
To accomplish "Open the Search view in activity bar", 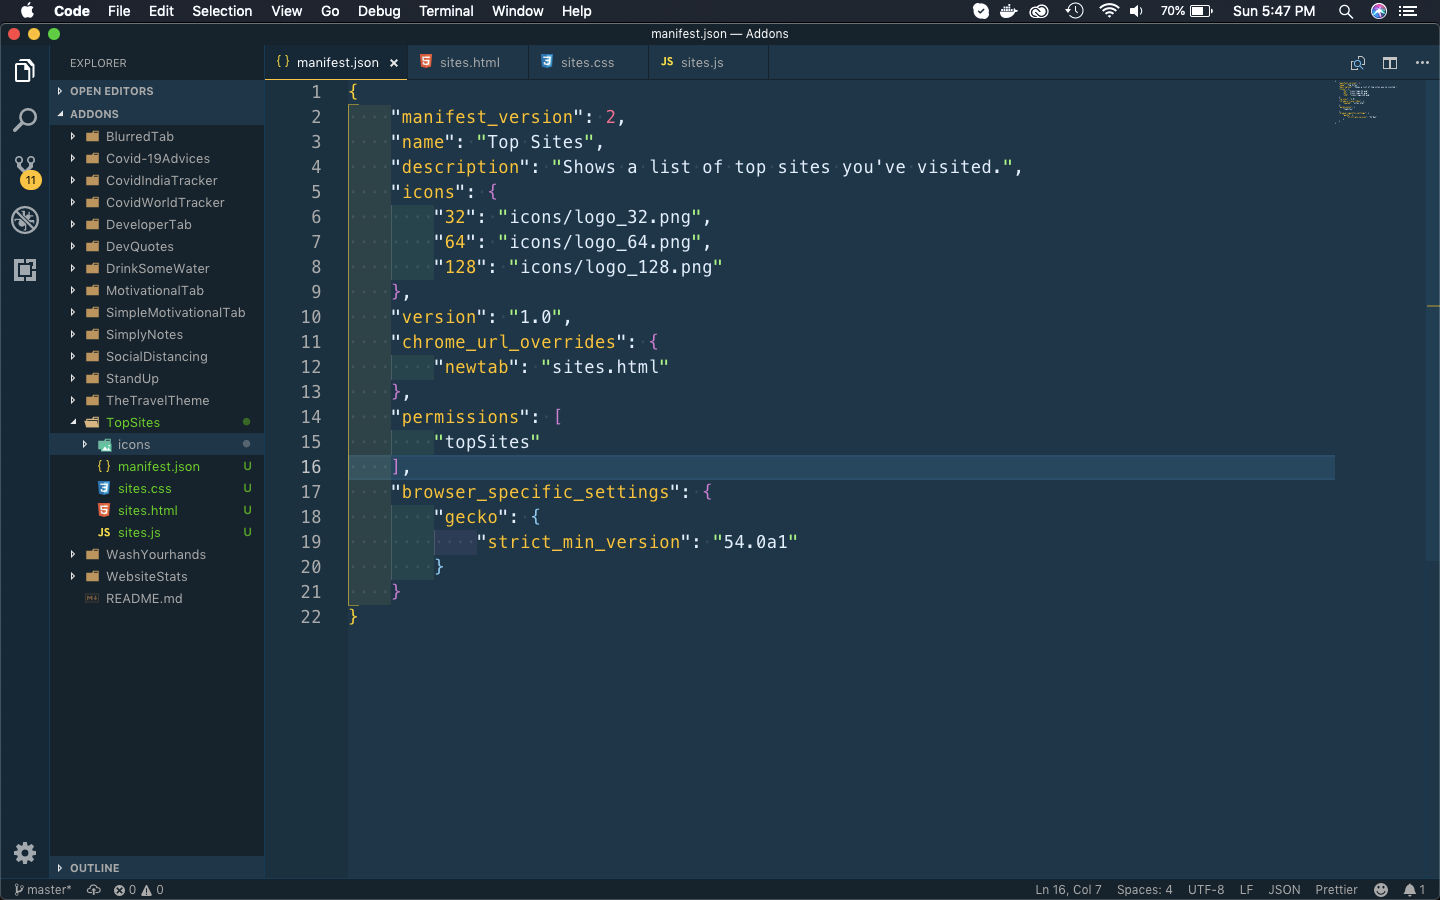I will point(25,121).
